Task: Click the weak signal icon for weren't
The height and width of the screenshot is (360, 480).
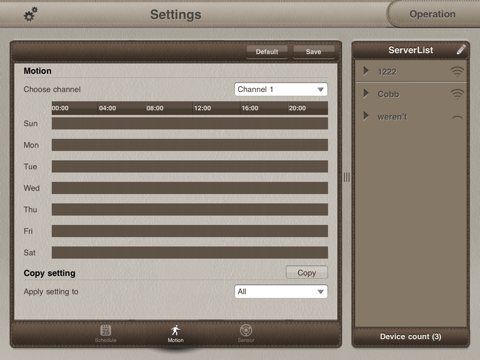Action: point(457,117)
